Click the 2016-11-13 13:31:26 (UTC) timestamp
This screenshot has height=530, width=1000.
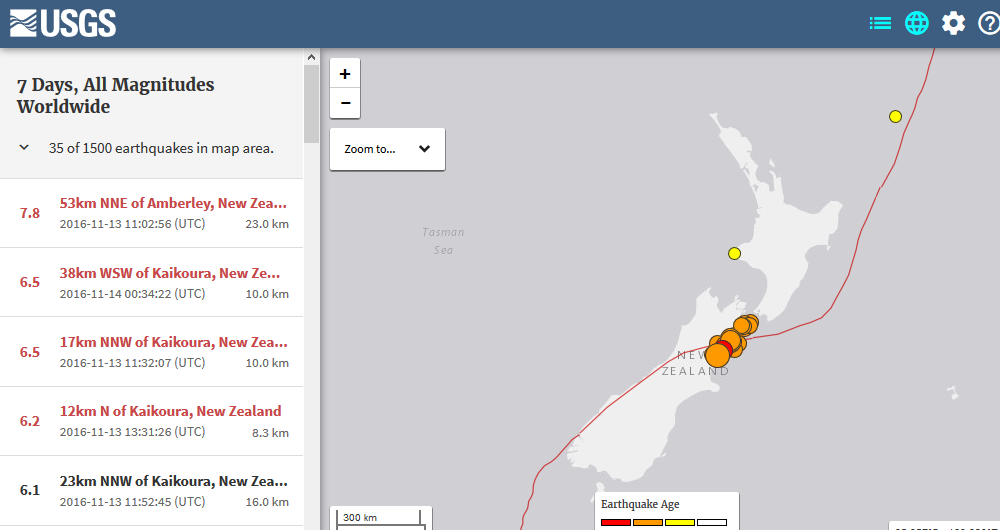[x=133, y=432]
